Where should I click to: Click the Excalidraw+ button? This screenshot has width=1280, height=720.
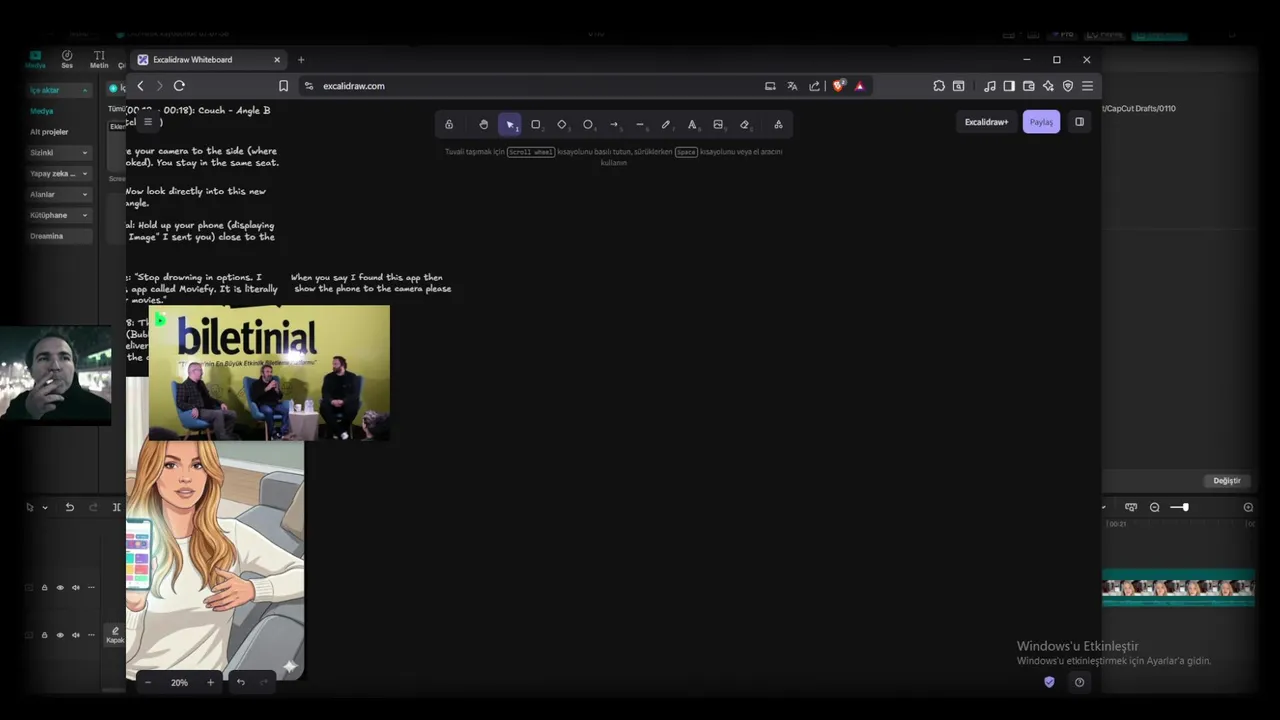point(986,122)
